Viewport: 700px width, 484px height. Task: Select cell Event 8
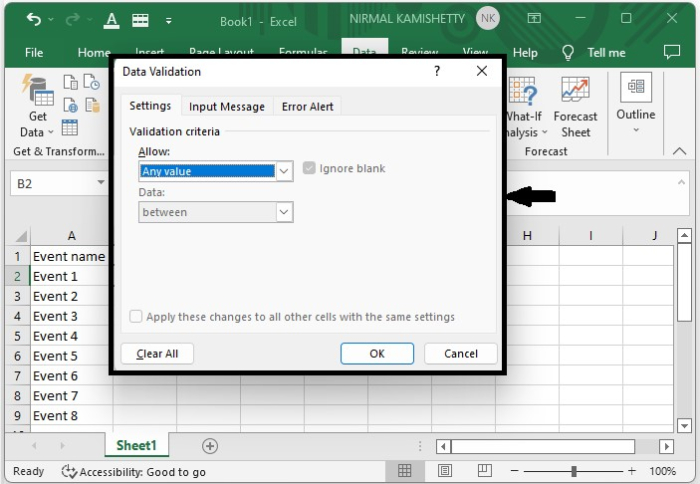coord(69,416)
